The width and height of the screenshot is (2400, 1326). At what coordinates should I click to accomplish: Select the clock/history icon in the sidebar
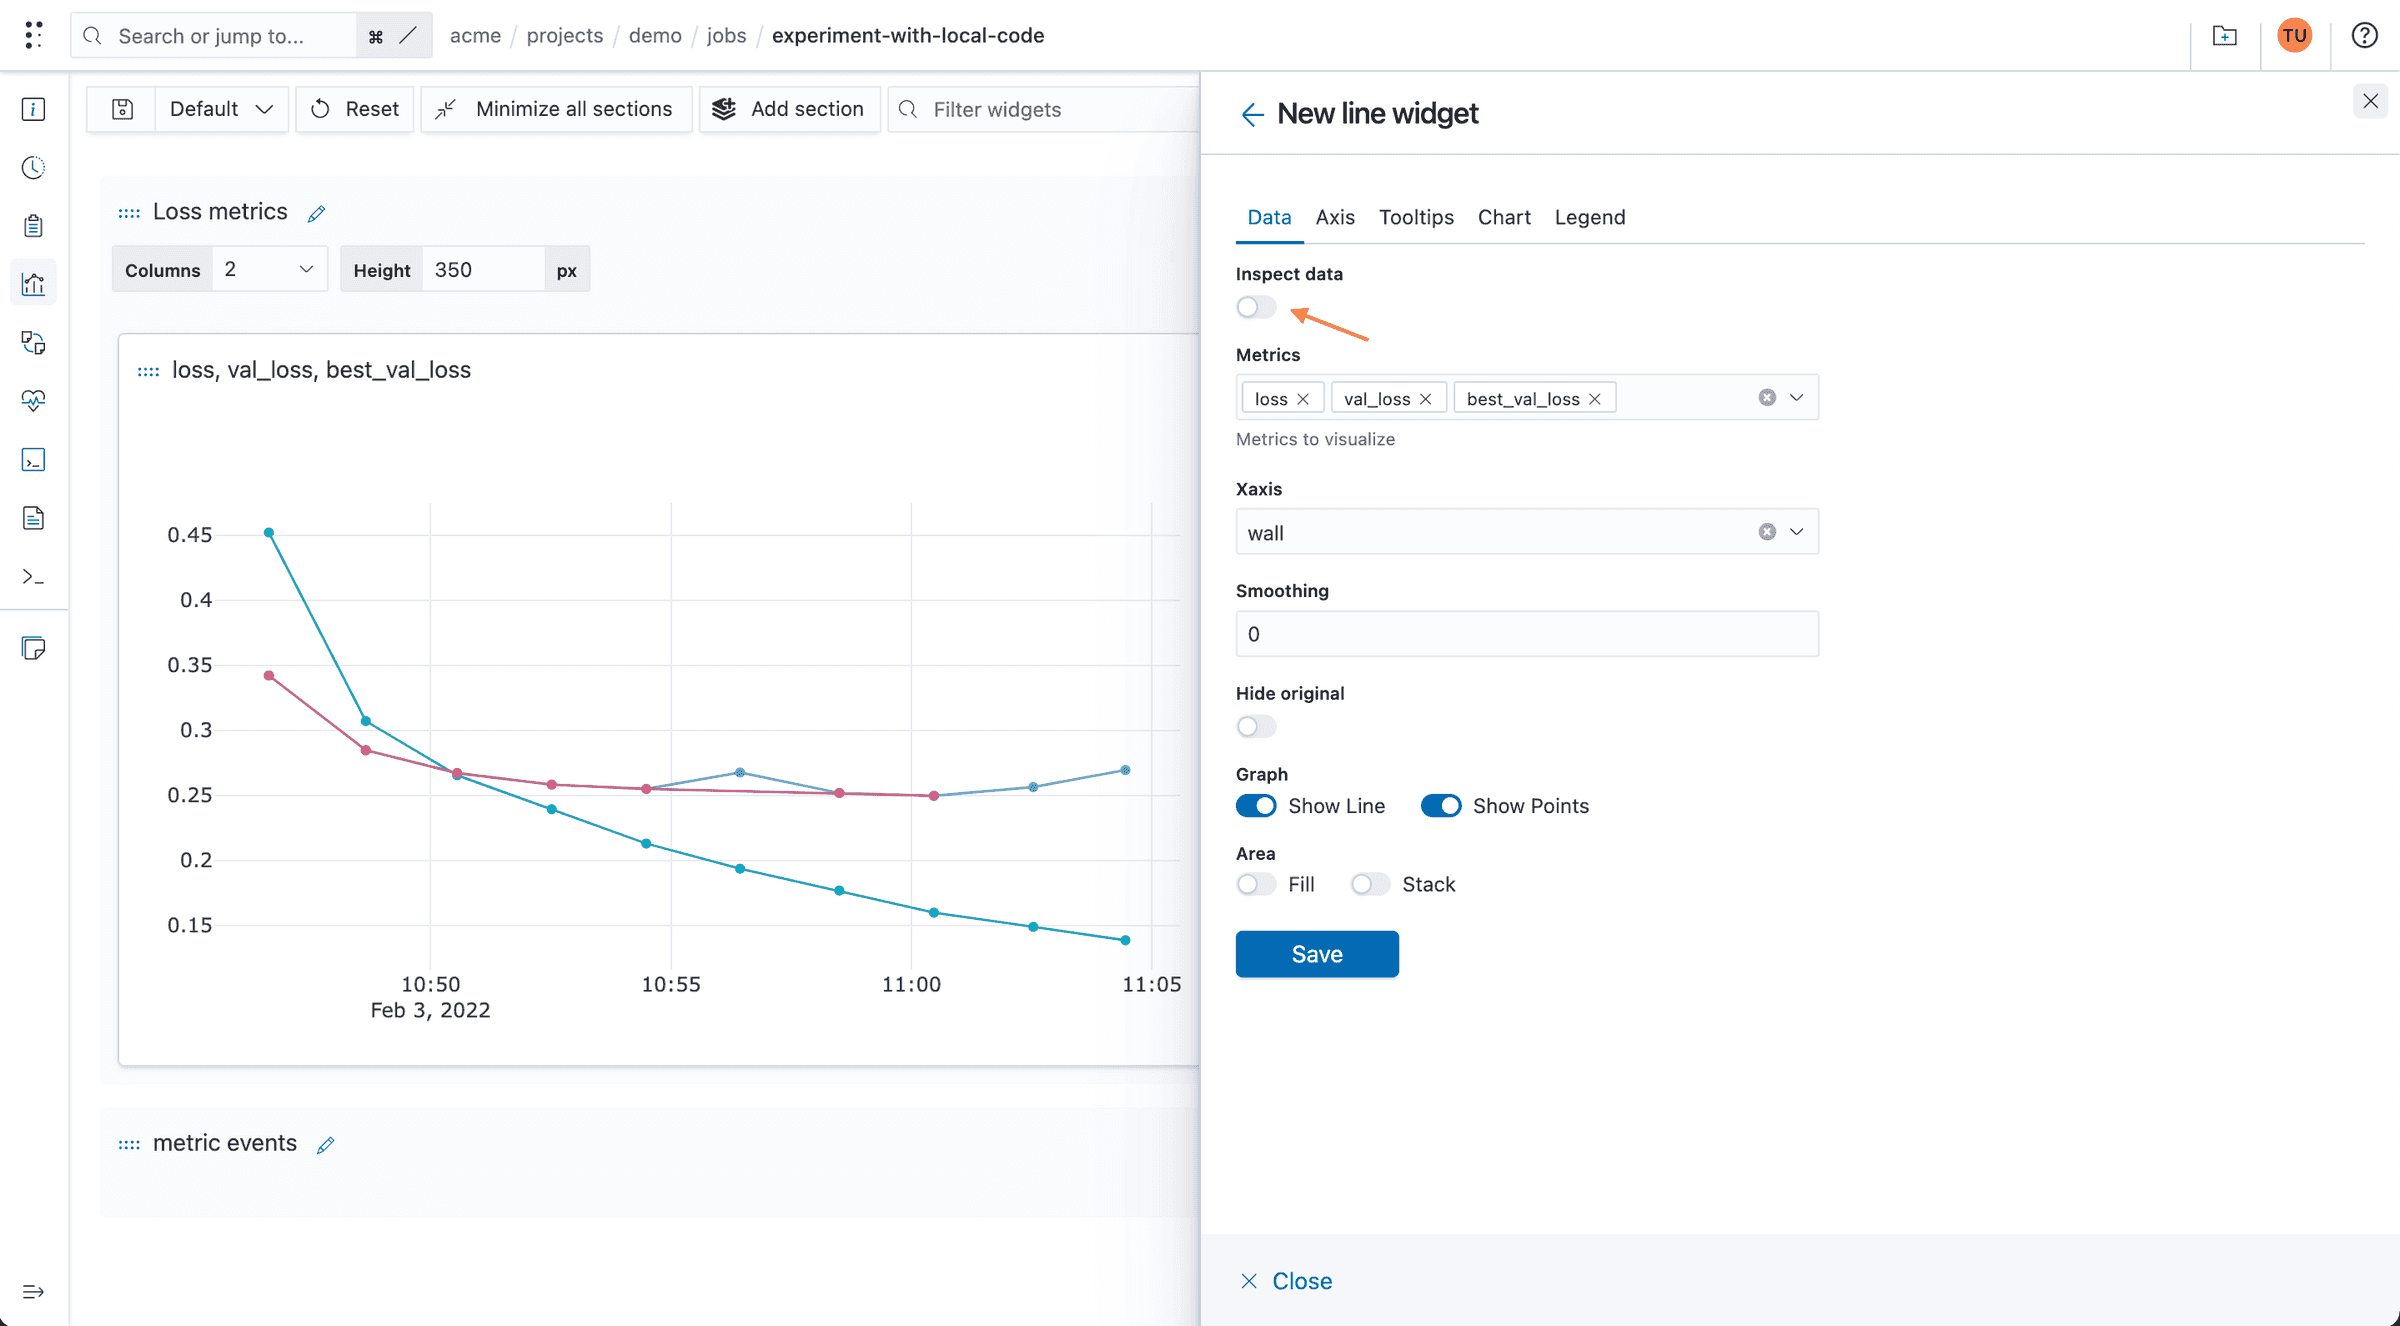(33, 167)
